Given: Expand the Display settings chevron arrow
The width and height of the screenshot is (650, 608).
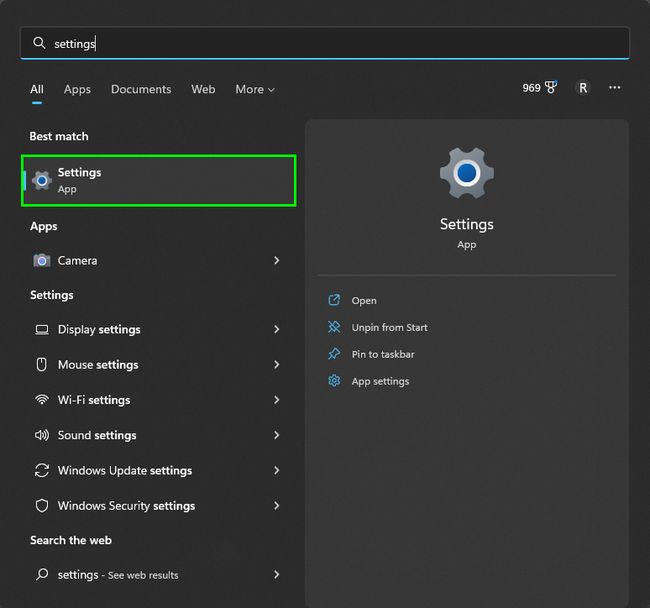Looking at the screenshot, I should click(x=276, y=330).
